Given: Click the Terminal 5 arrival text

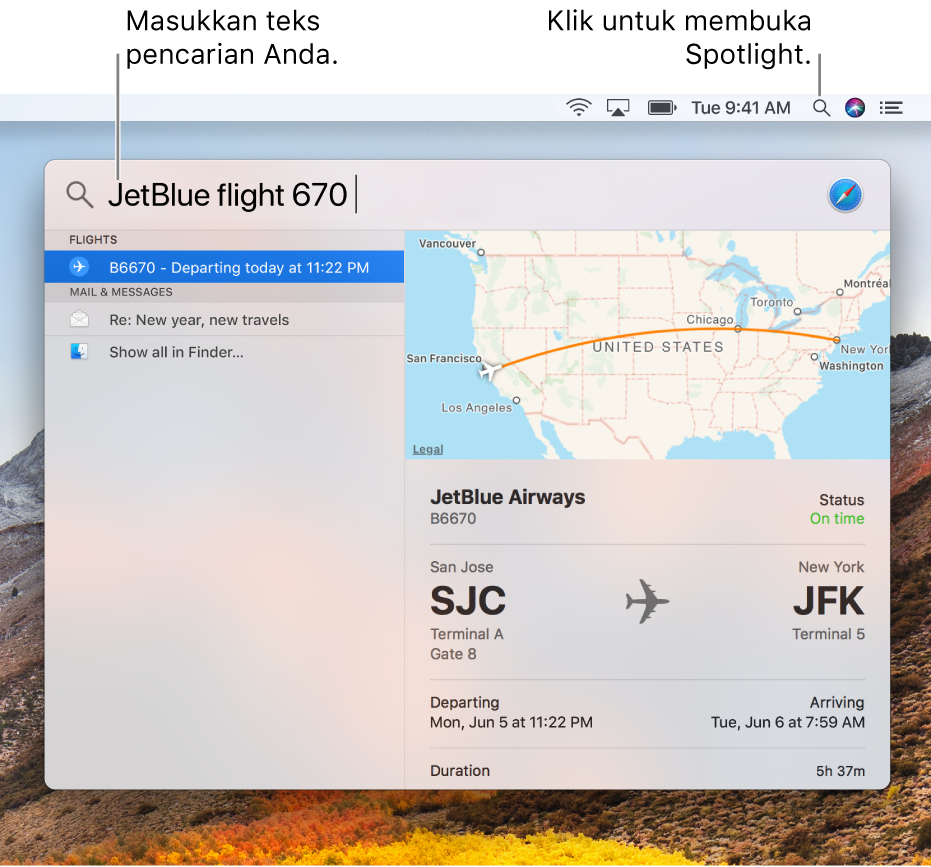Looking at the screenshot, I should tap(828, 634).
